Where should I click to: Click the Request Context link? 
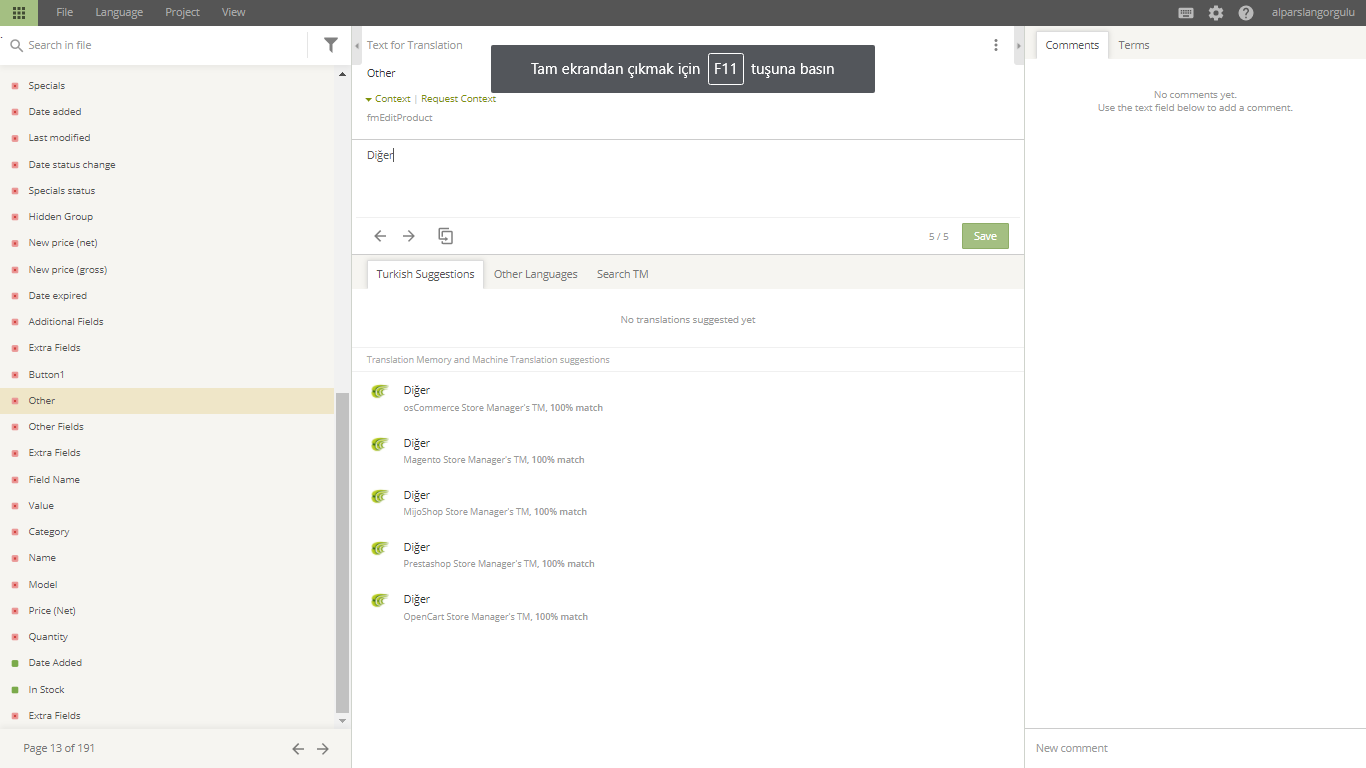(458, 99)
